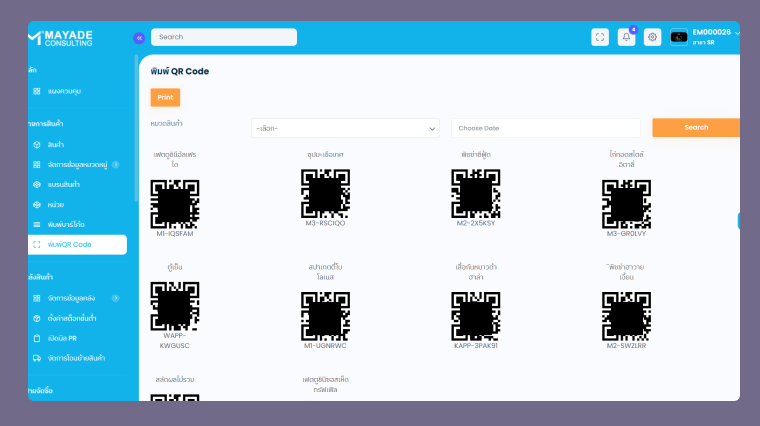The image size is (760, 426).
Task: Click the barcode lines icon
Action: tap(37, 224)
